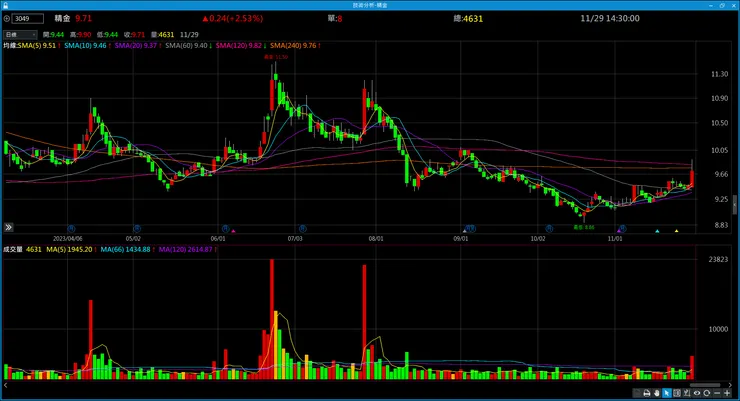The width and height of the screenshot is (740, 401).
Task: Click the 08/01 date axis label
Action: click(x=376, y=239)
